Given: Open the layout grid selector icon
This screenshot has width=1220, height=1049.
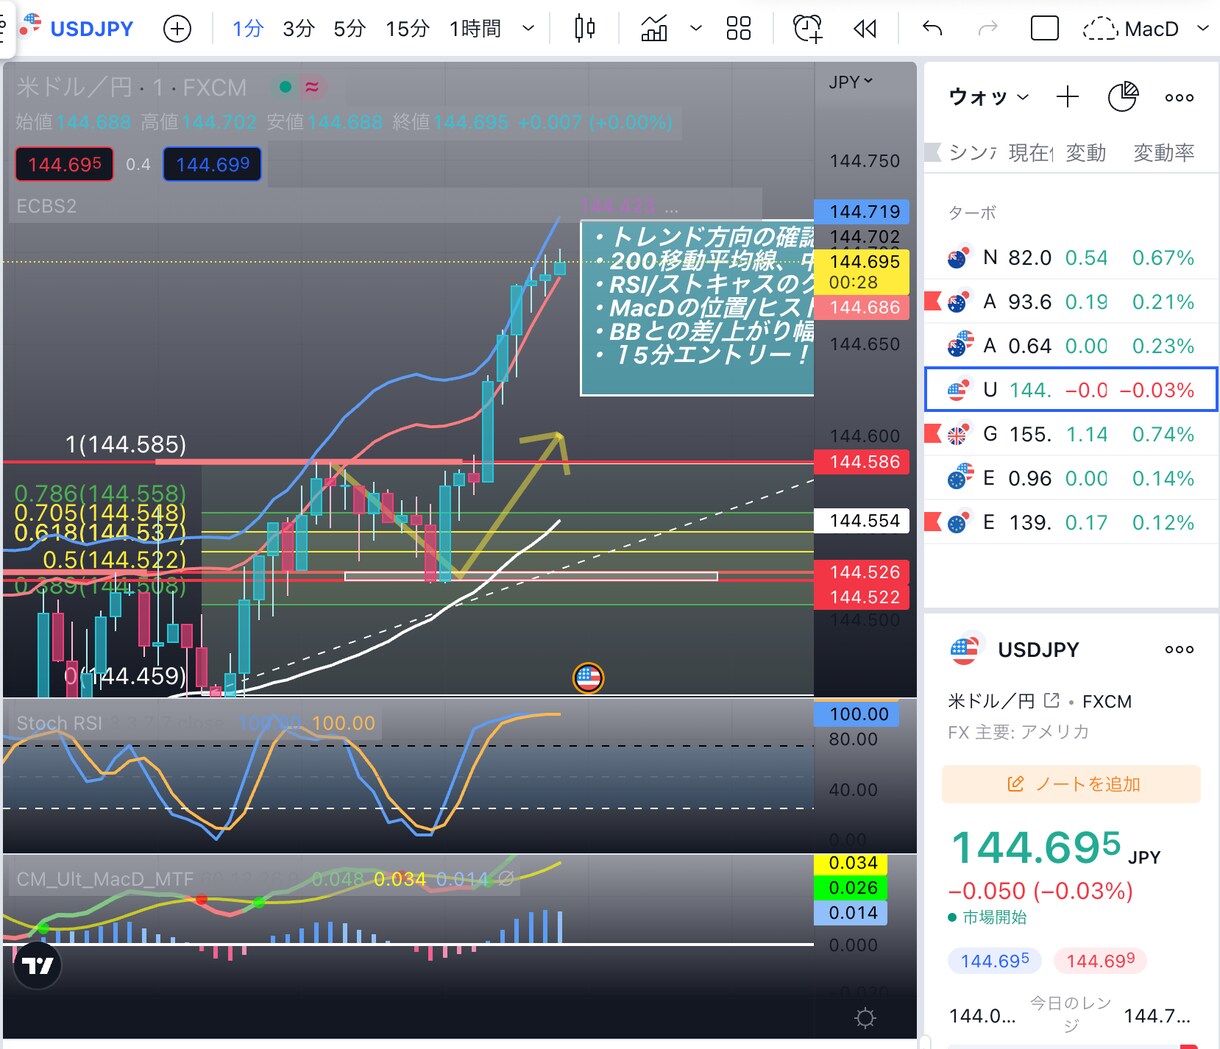Looking at the screenshot, I should pos(738,28).
